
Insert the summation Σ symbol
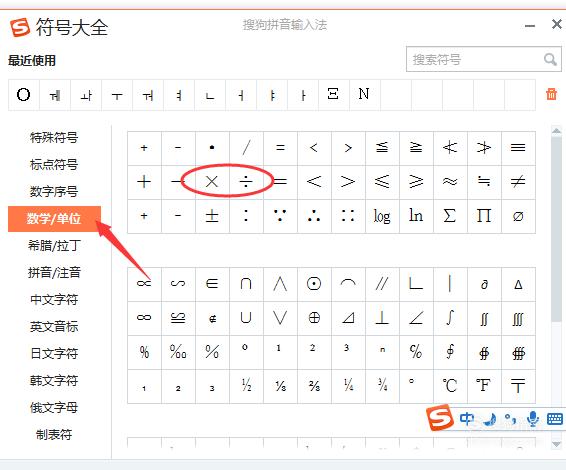tap(450, 216)
